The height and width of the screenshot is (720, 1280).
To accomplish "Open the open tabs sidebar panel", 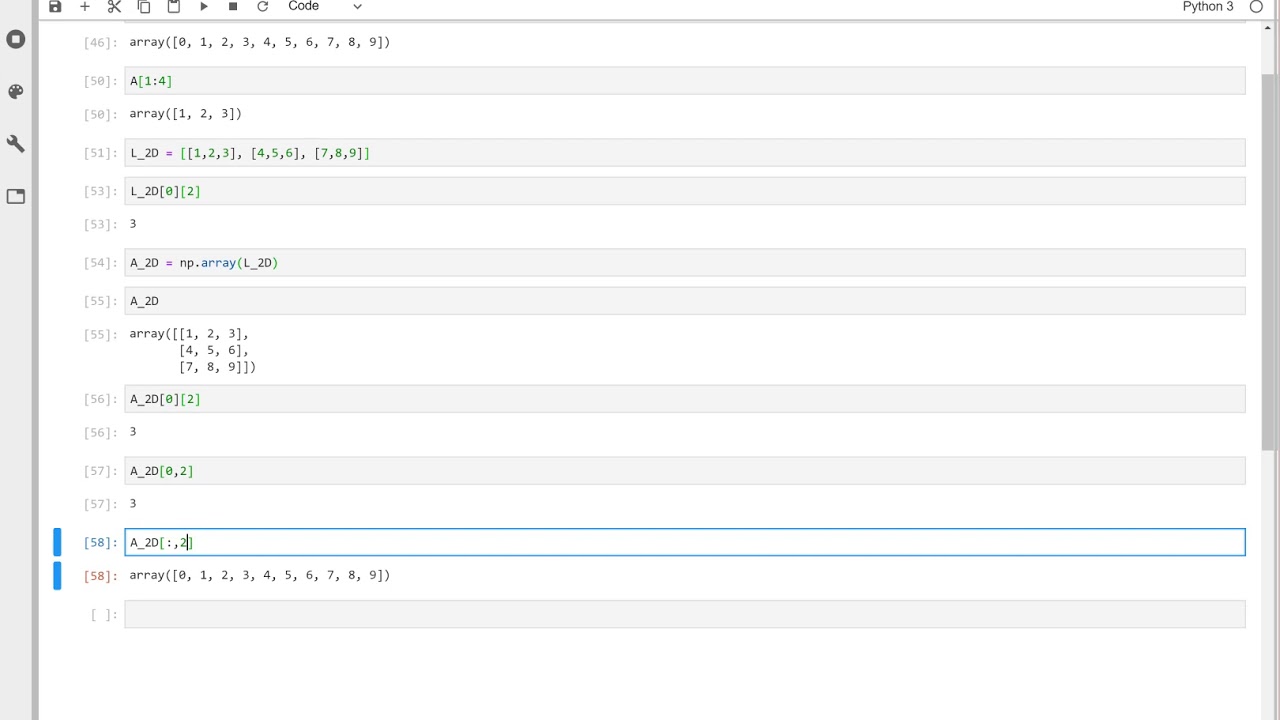I will click(x=16, y=196).
